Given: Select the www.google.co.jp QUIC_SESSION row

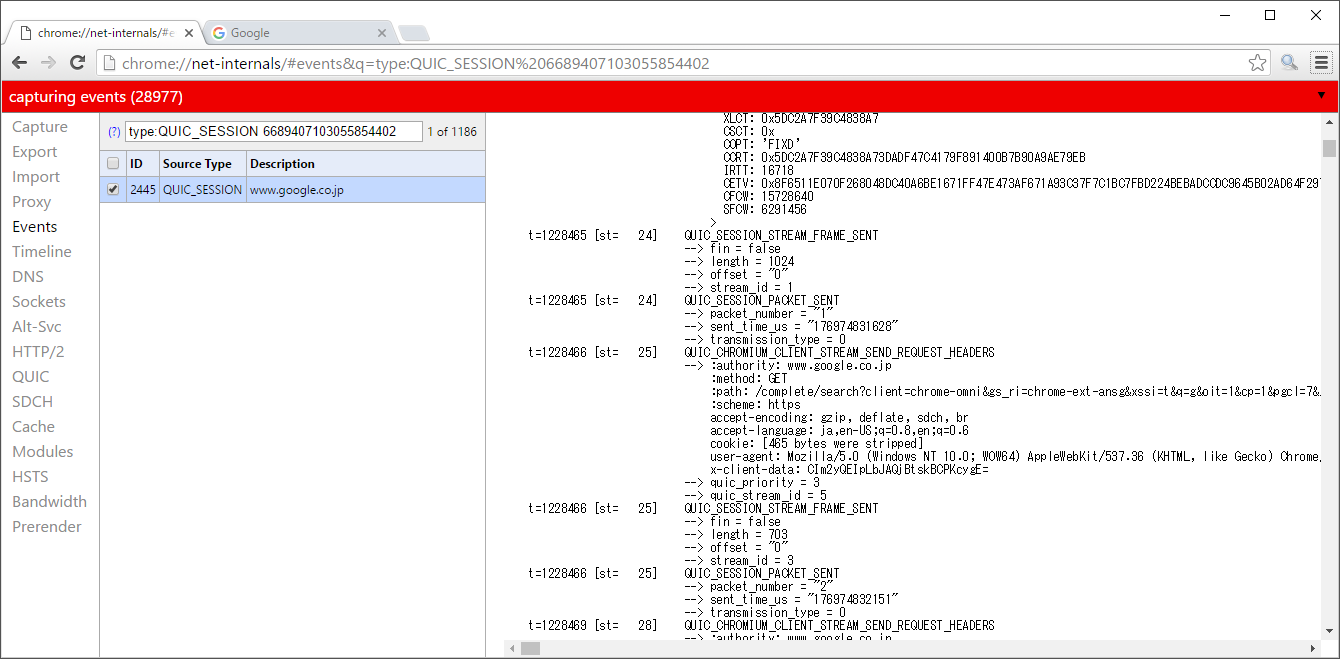Looking at the screenshot, I should (297, 190).
